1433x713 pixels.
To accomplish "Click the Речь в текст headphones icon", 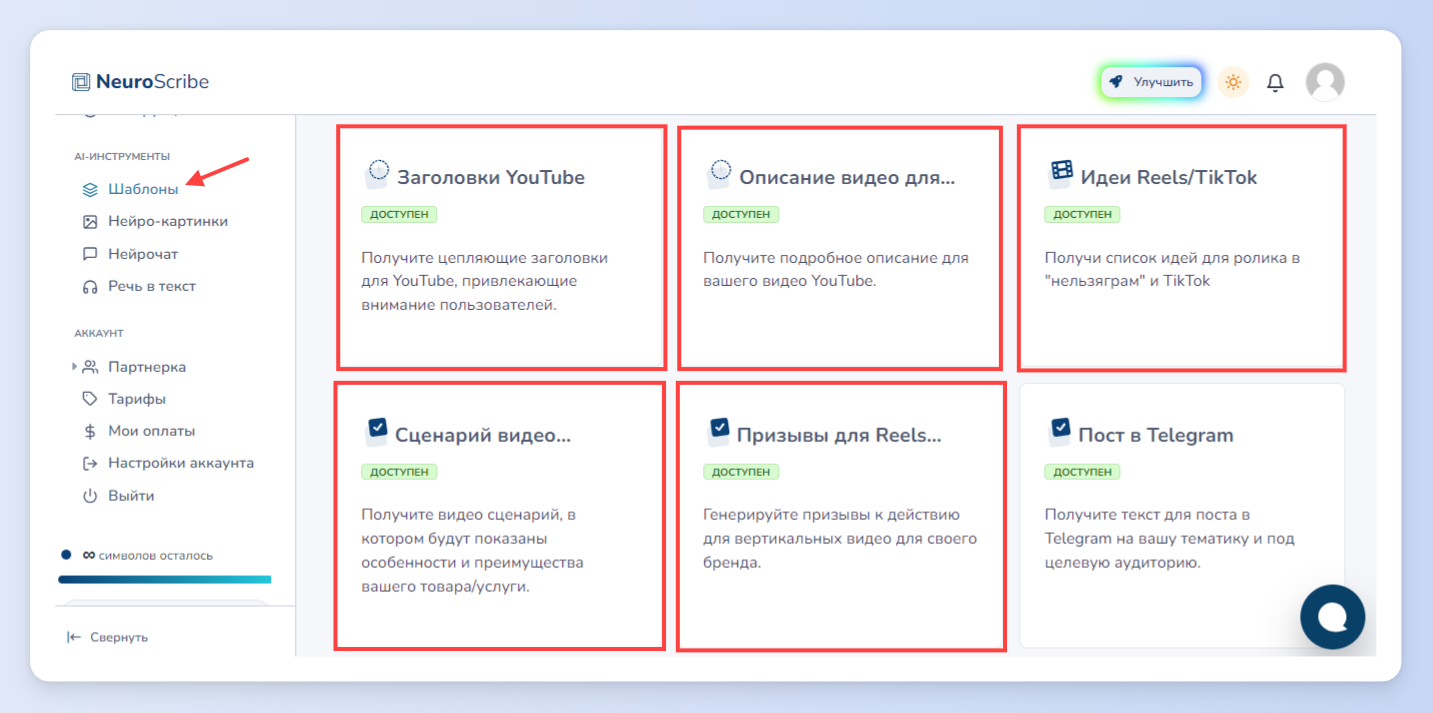I will (x=90, y=286).
